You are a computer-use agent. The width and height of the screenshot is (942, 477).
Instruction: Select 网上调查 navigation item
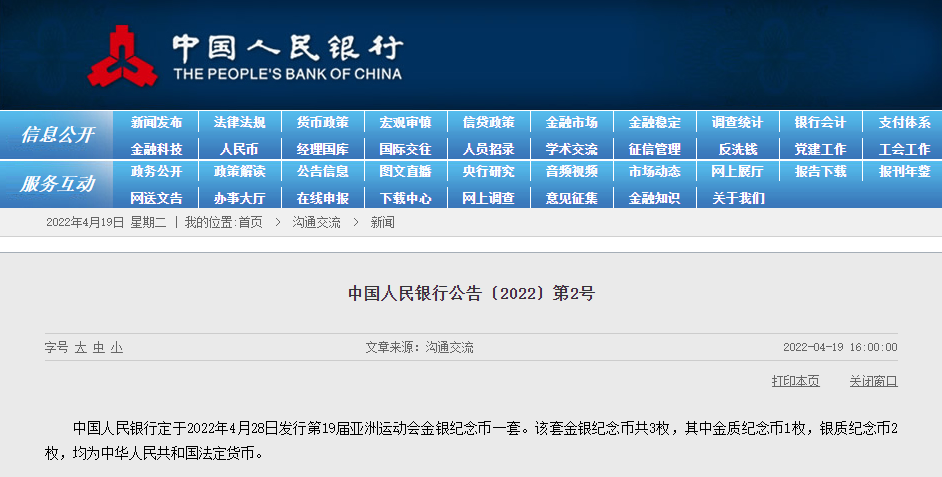(x=488, y=198)
